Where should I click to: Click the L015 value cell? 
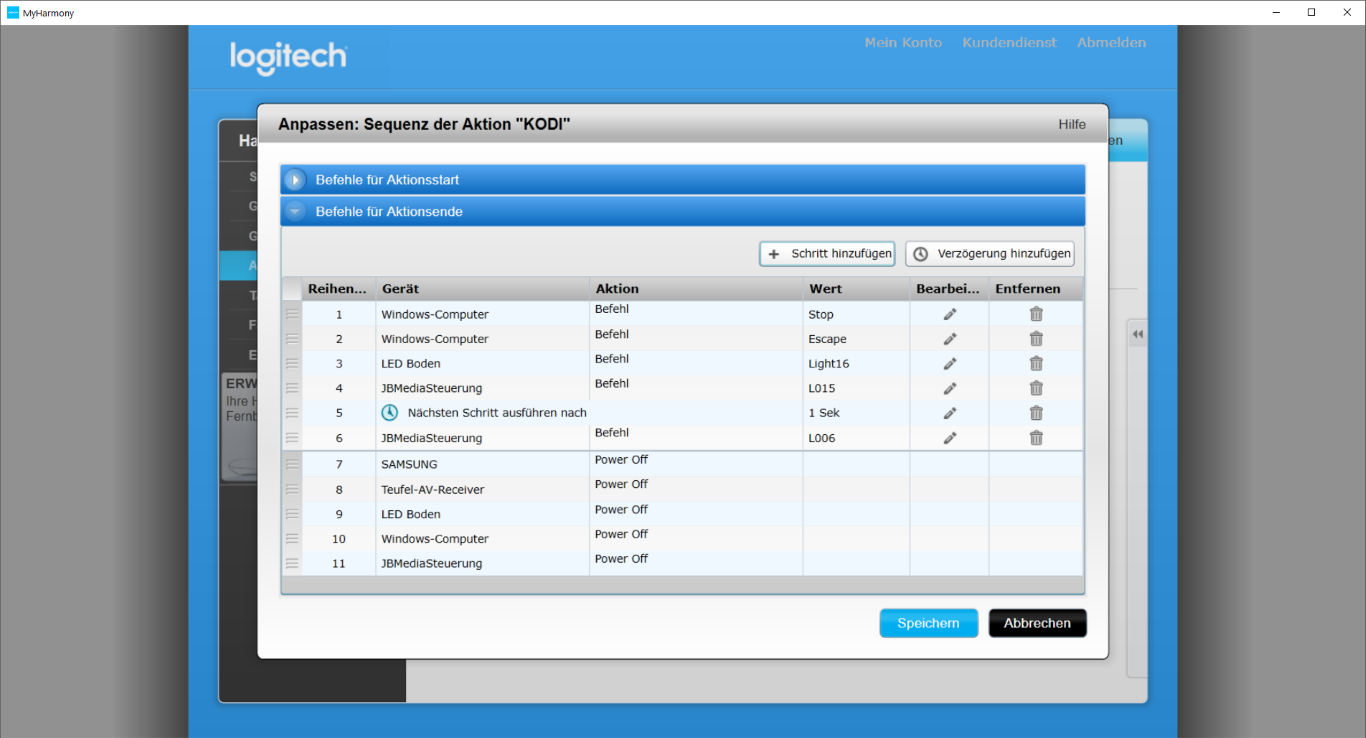point(857,388)
